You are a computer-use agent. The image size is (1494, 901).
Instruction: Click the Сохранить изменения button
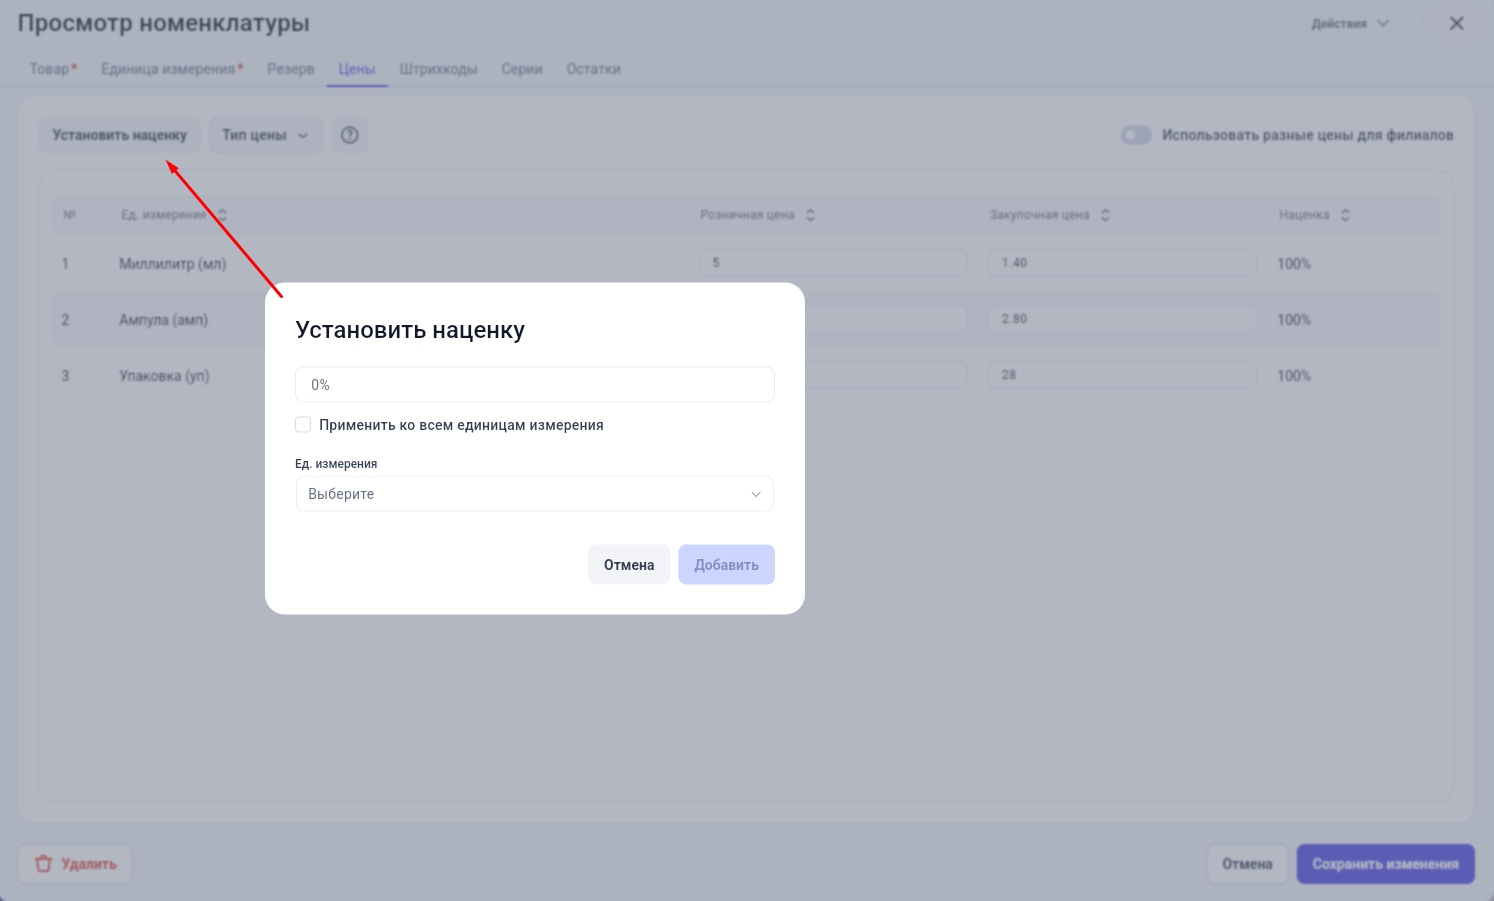click(x=1385, y=864)
